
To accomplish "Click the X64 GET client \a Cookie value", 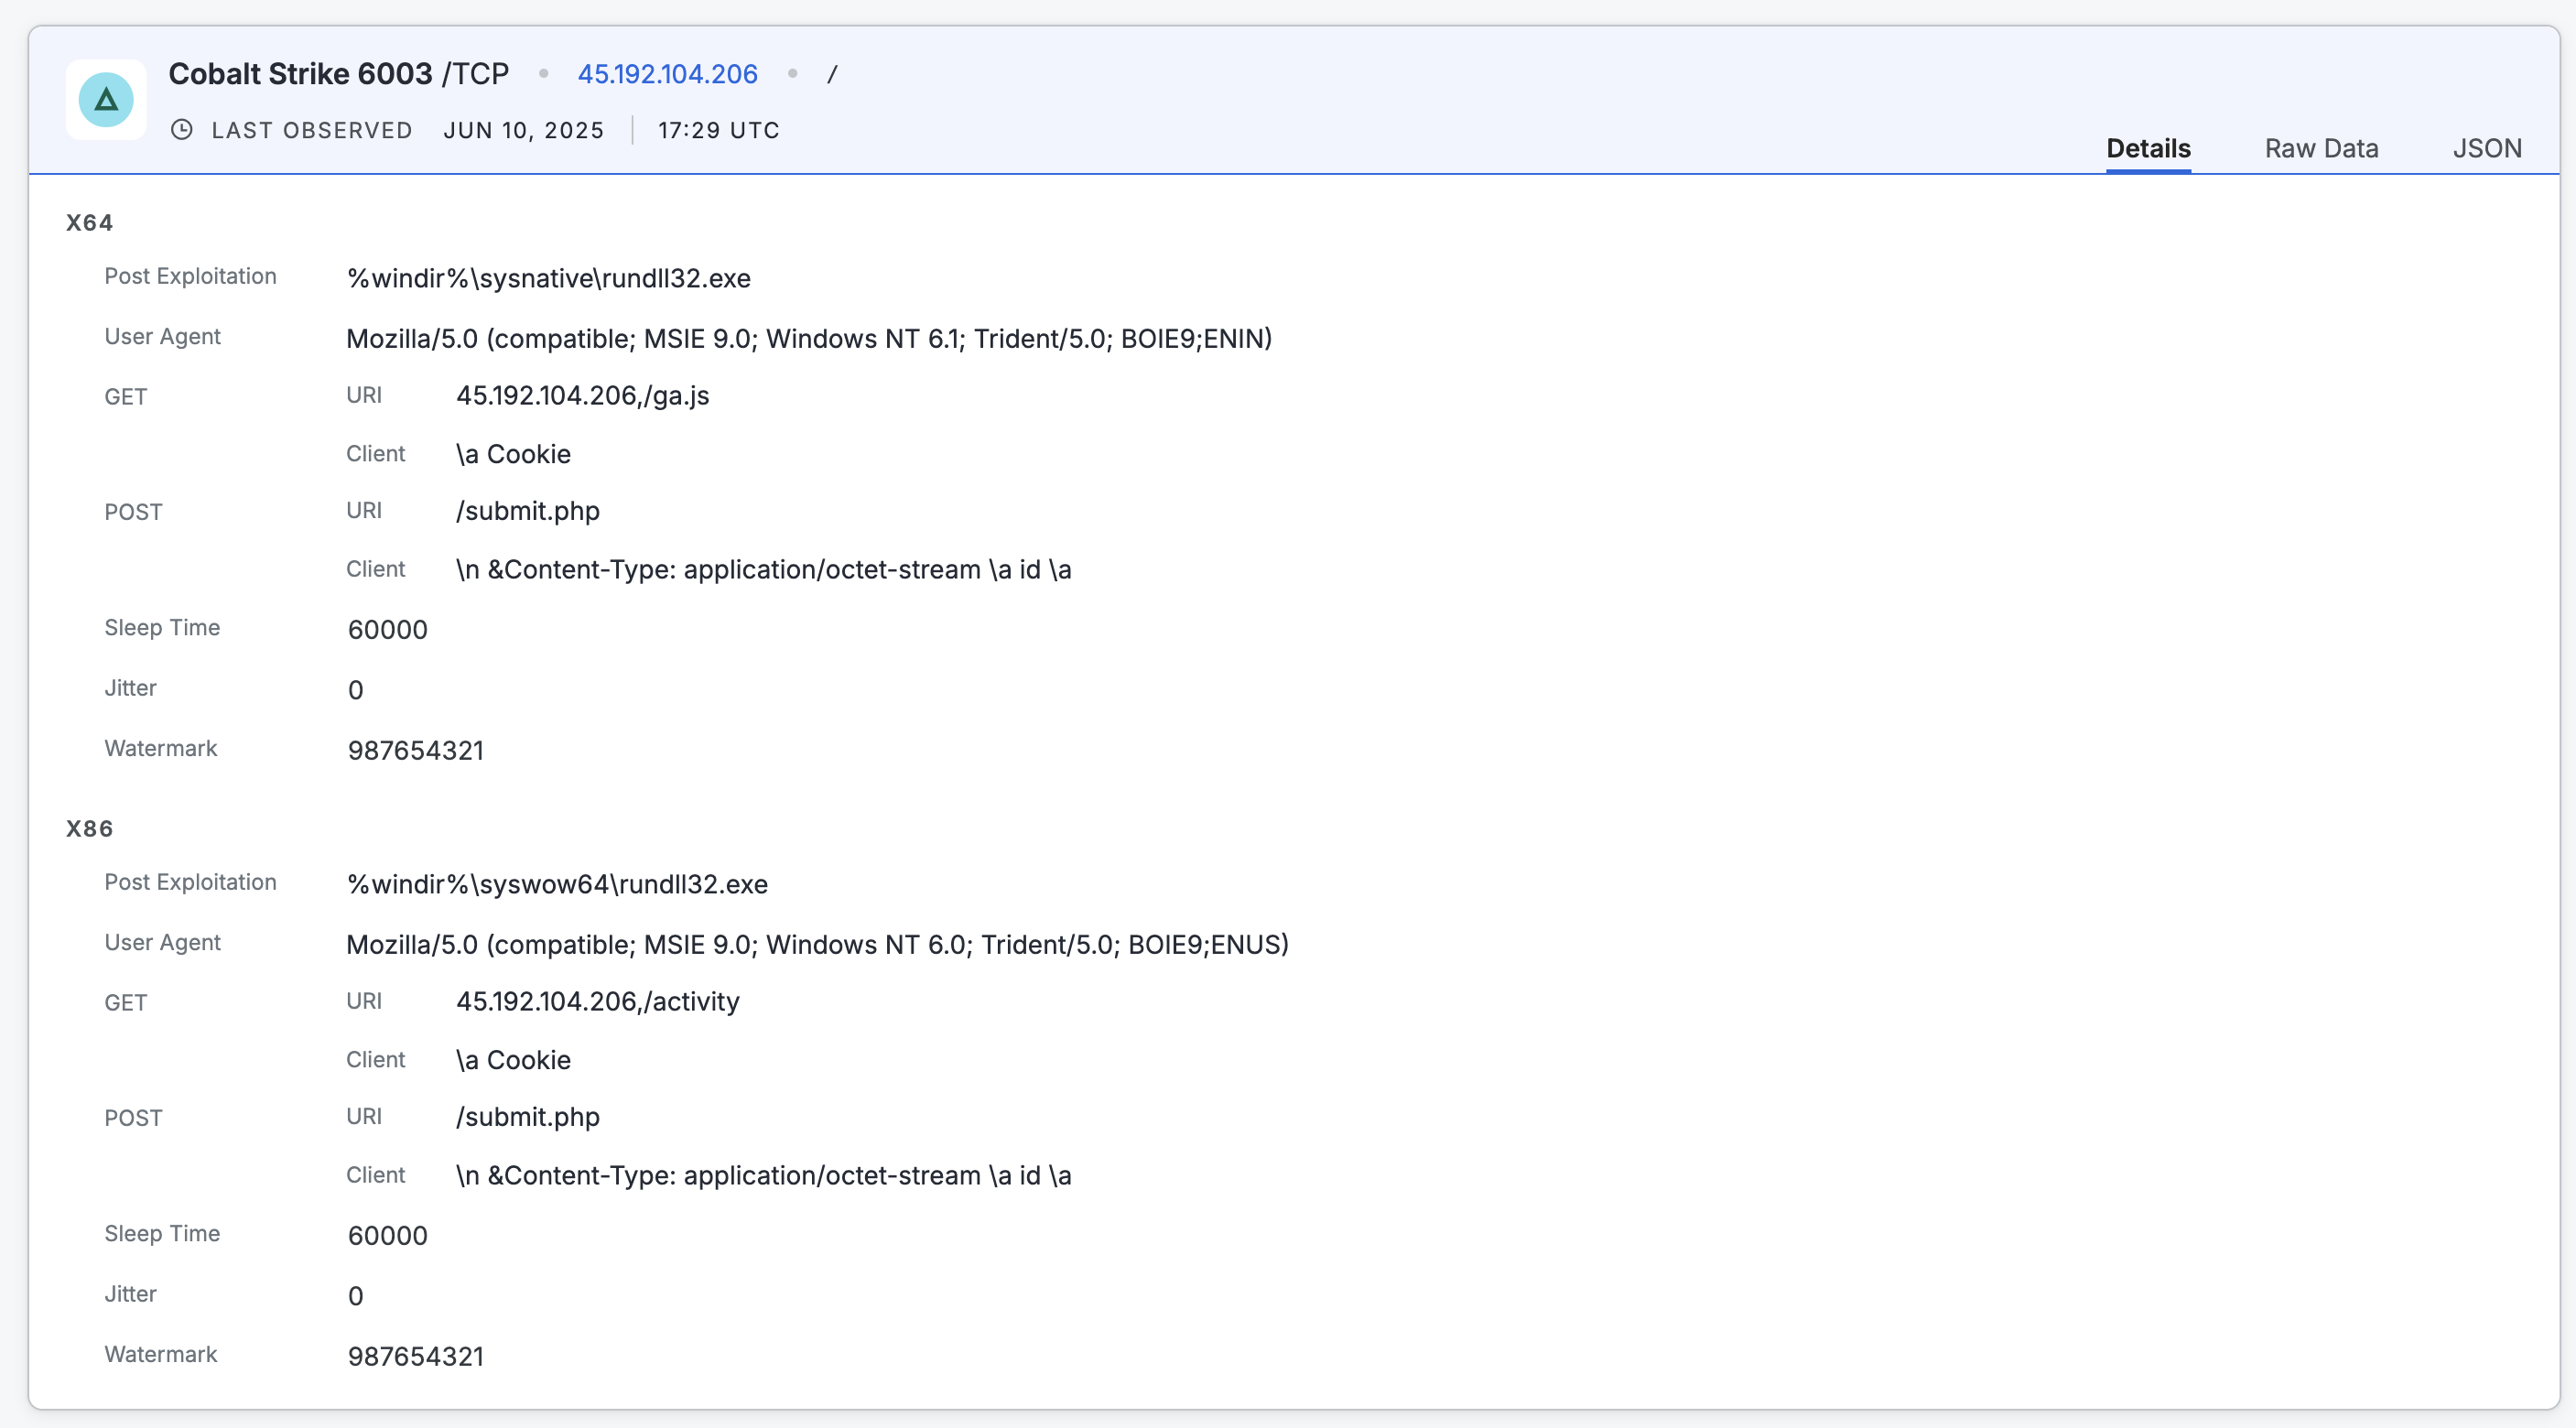I will (x=514, y=454).
